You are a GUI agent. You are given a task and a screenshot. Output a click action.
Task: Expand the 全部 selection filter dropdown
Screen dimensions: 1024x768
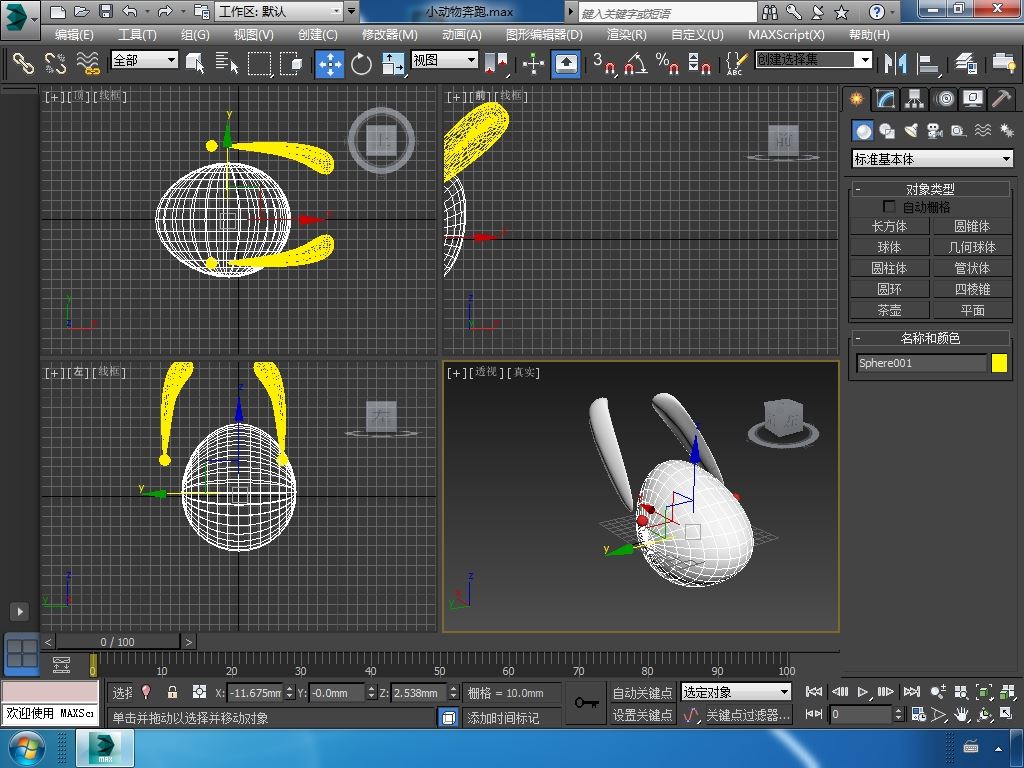click(x=144, y=60)
